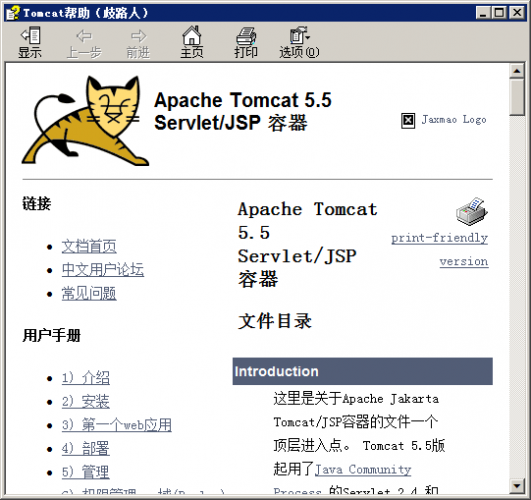Viewport: 531px width, 500px height.
Task: Click the scrollbar down arrow
Action: click(517, 486)
